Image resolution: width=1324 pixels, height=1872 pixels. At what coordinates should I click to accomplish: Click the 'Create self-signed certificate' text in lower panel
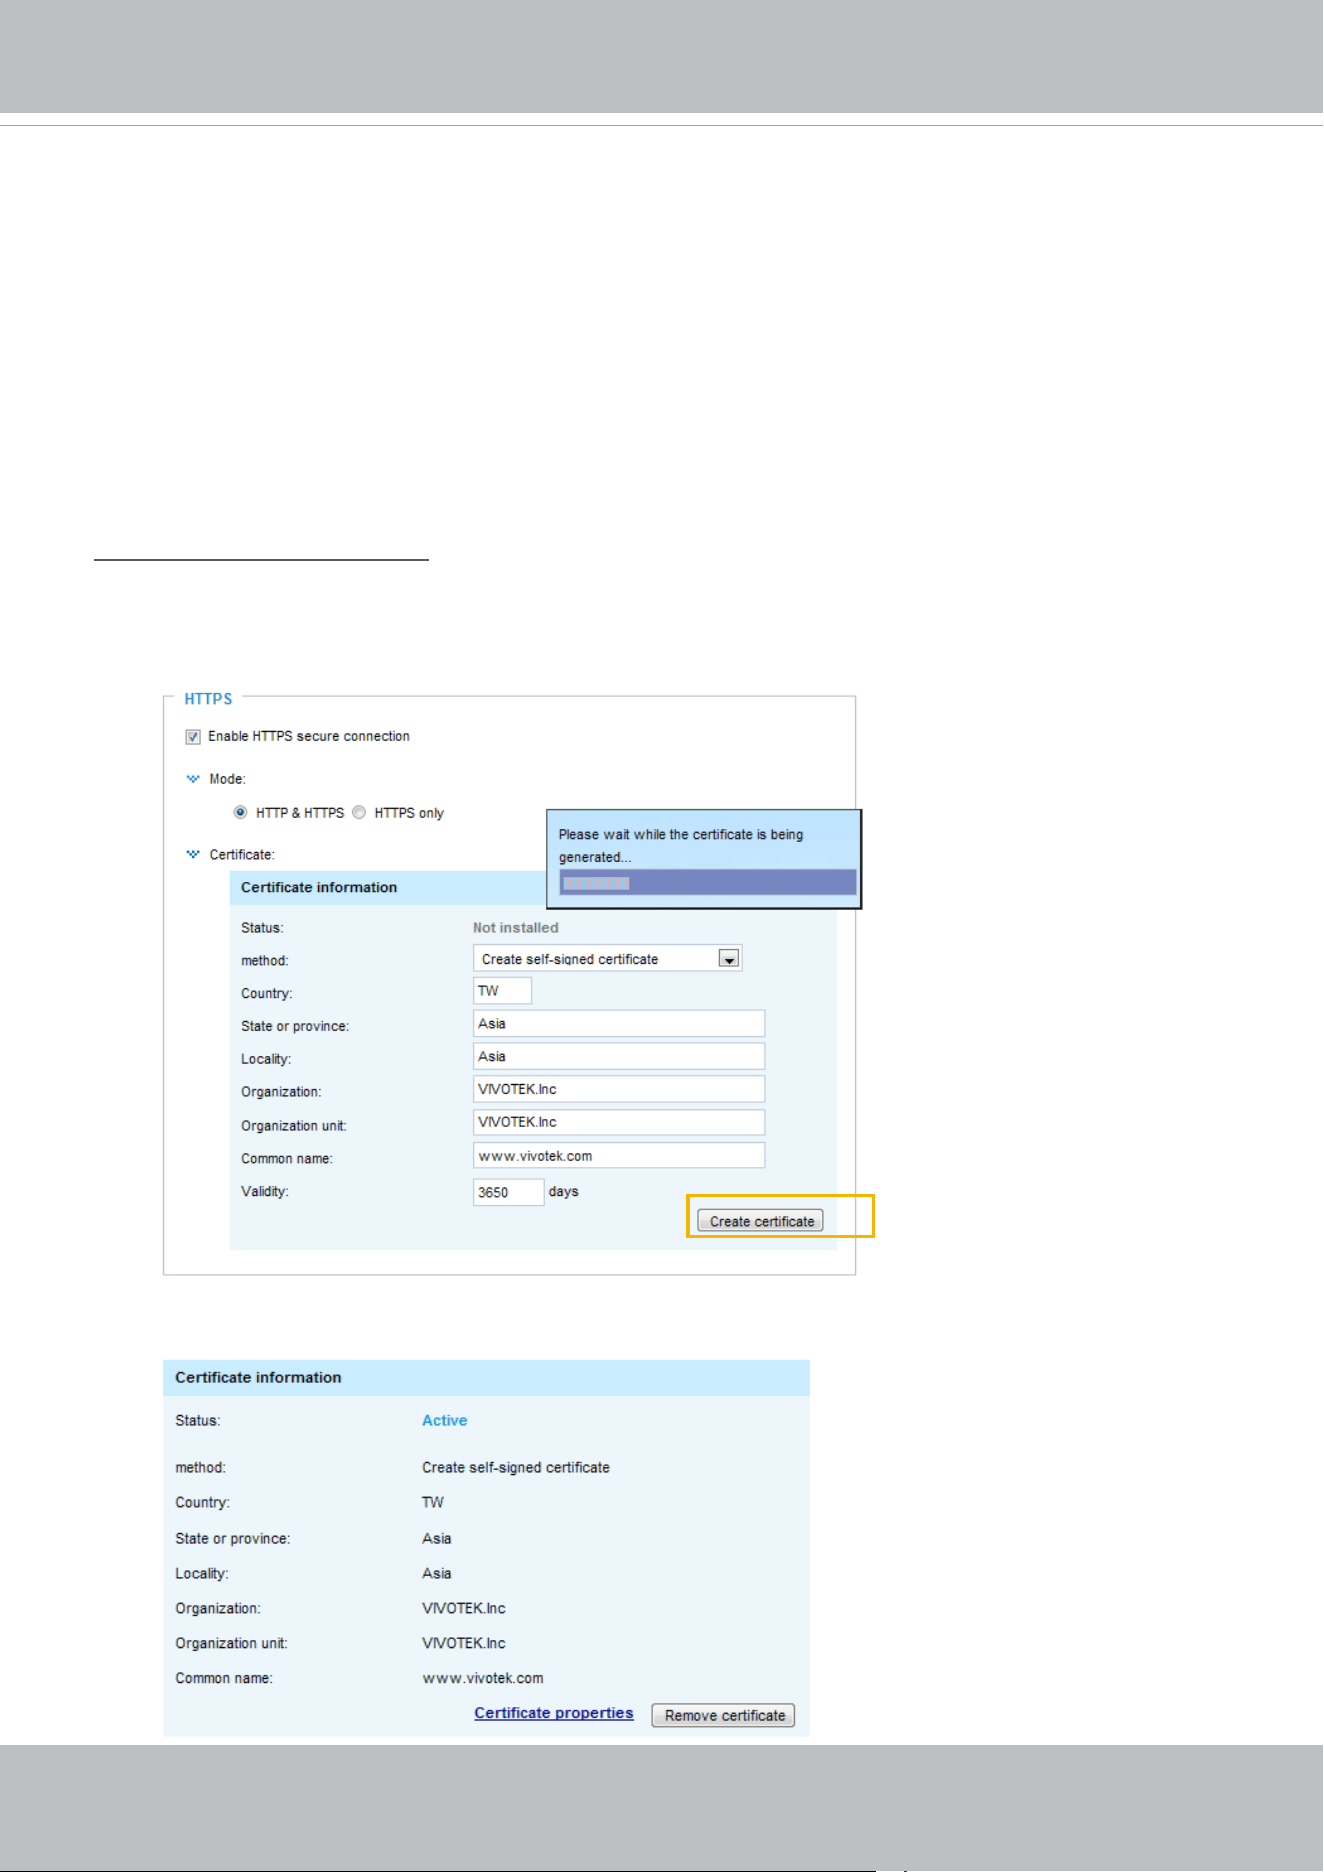[x=516, y=1468]
